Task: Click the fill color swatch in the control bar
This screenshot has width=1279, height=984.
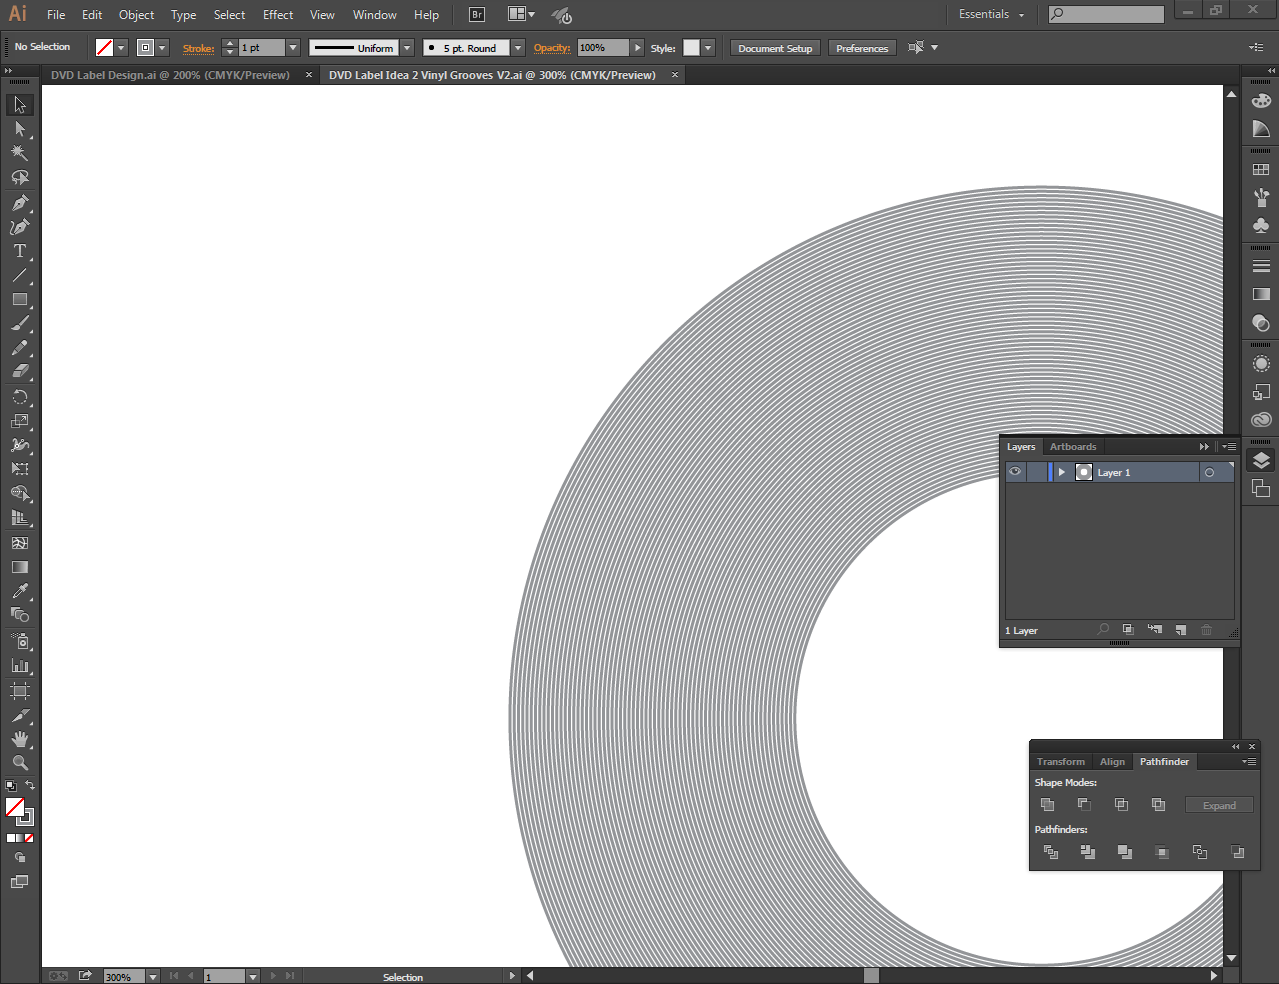Action: [104, 48]
